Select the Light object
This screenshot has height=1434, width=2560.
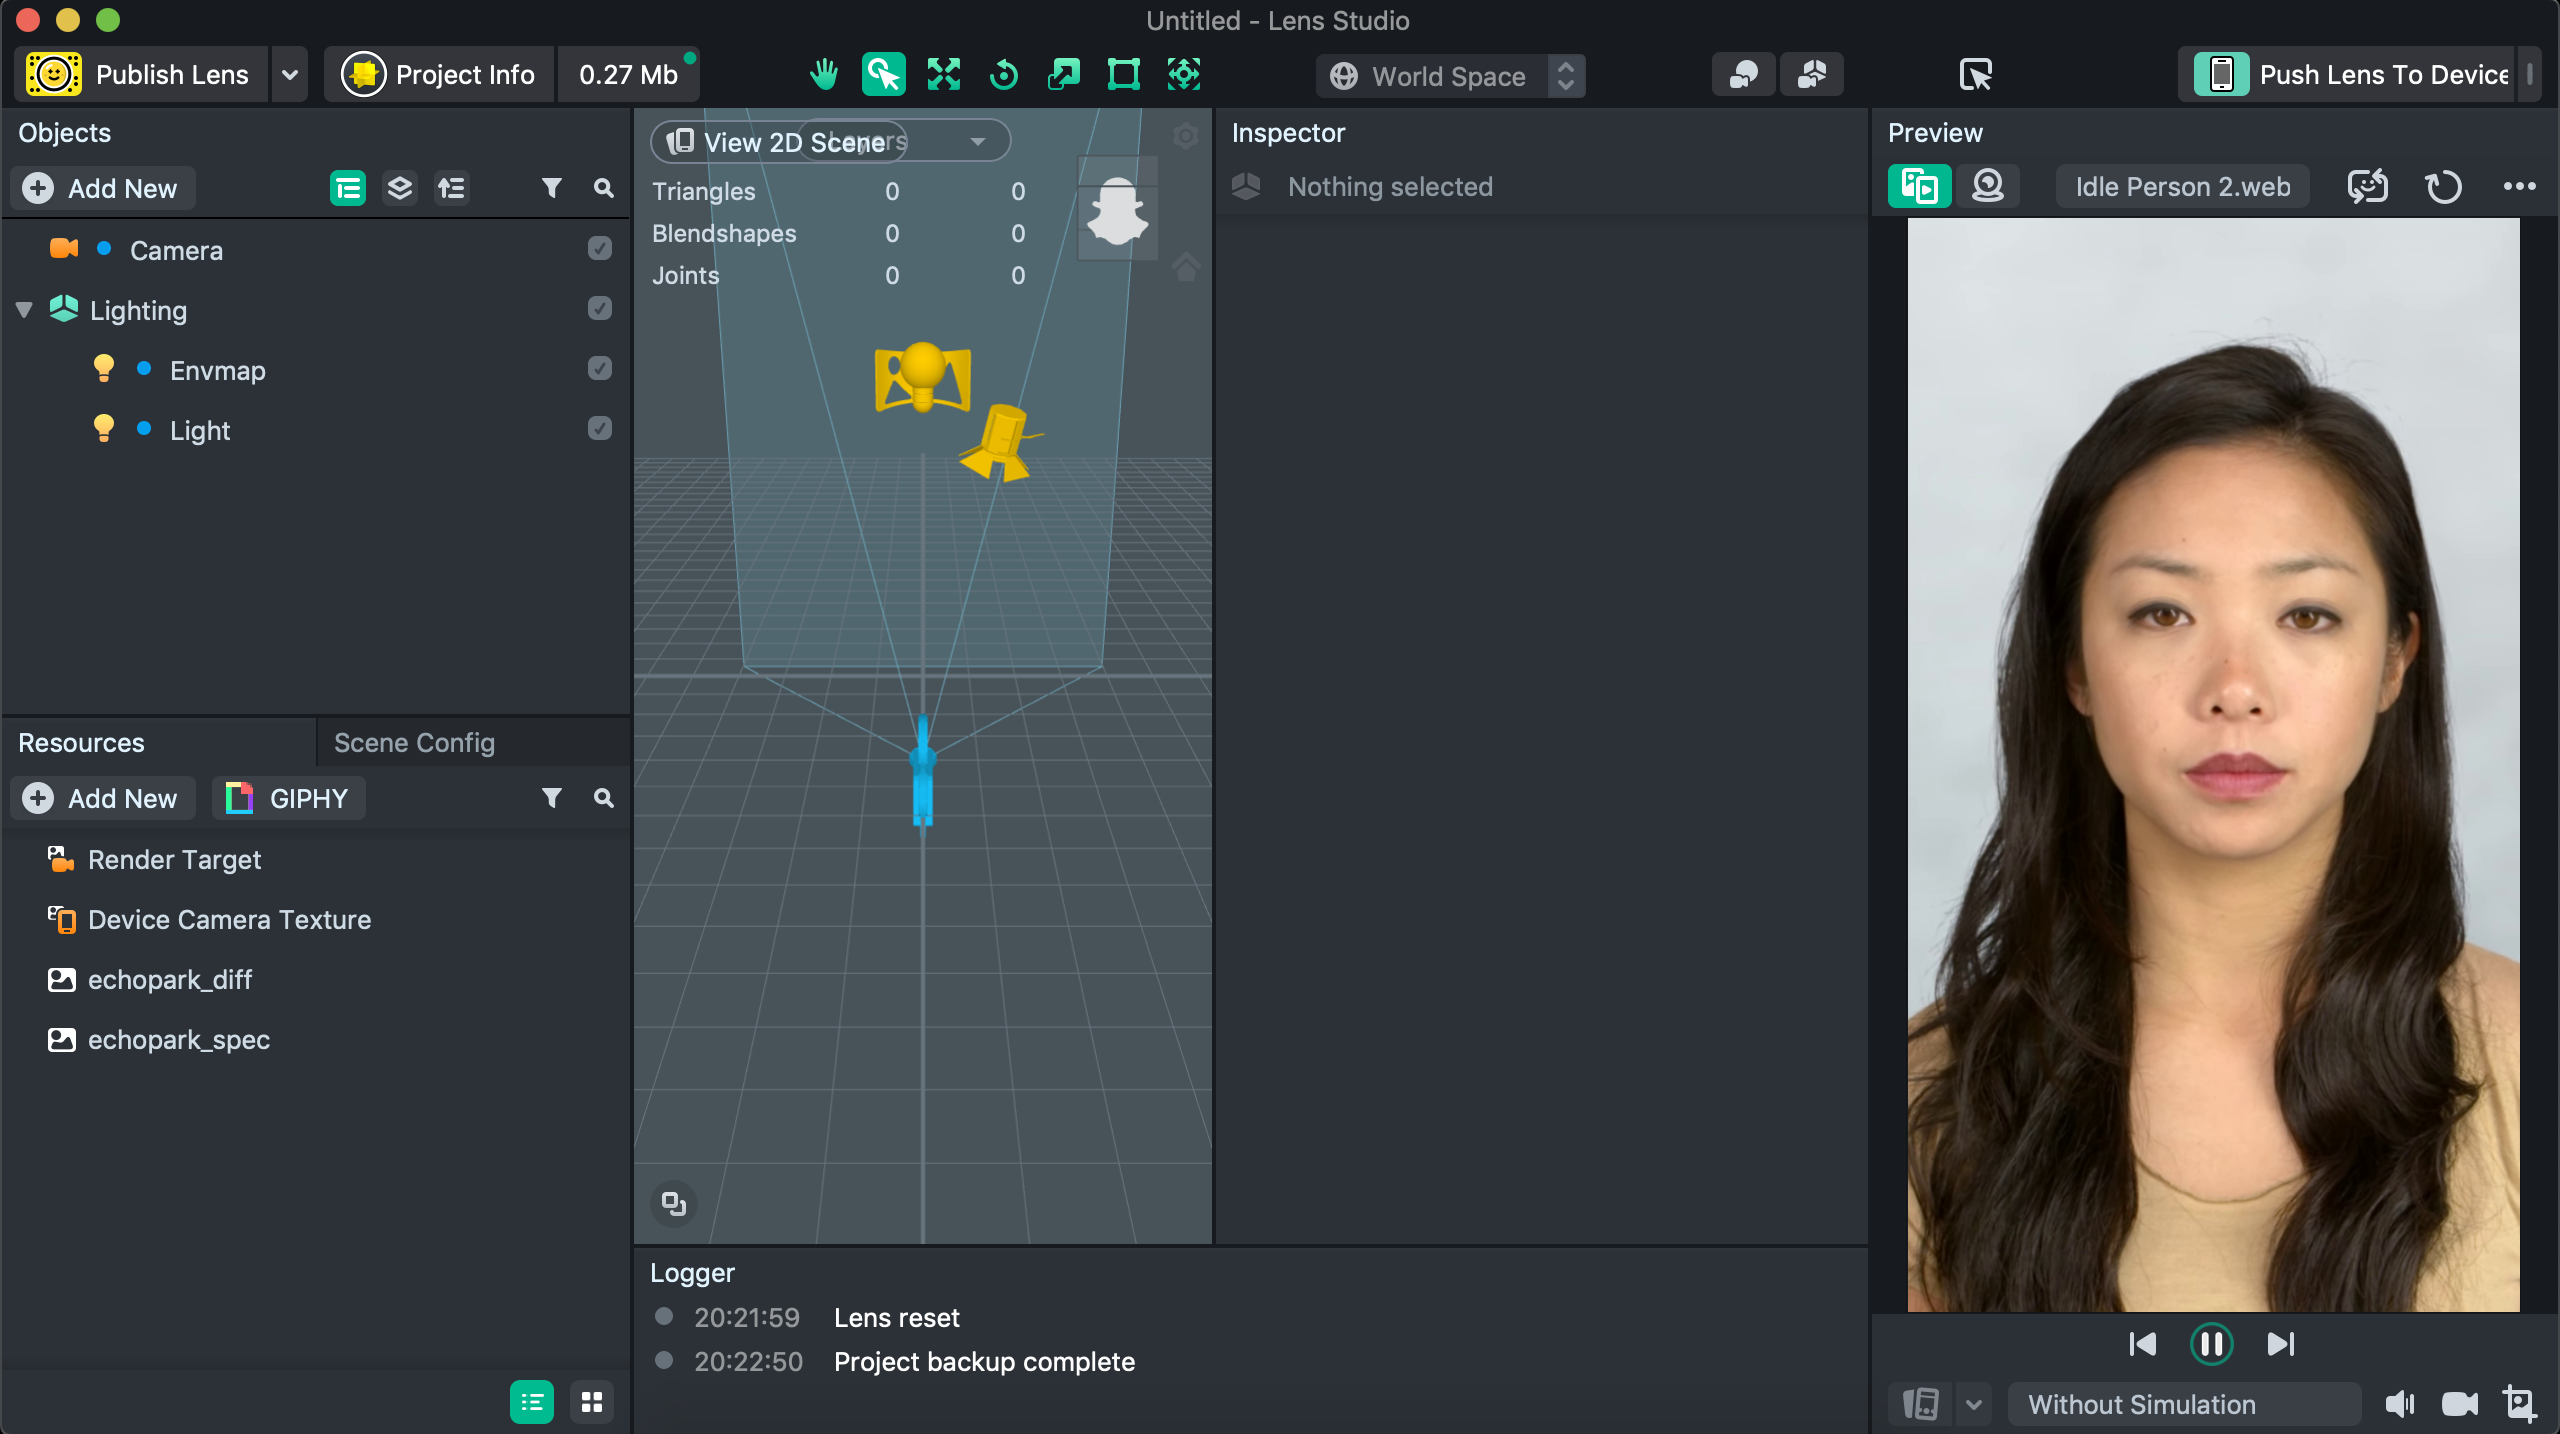pyautogui.click(x=200, y=430)
